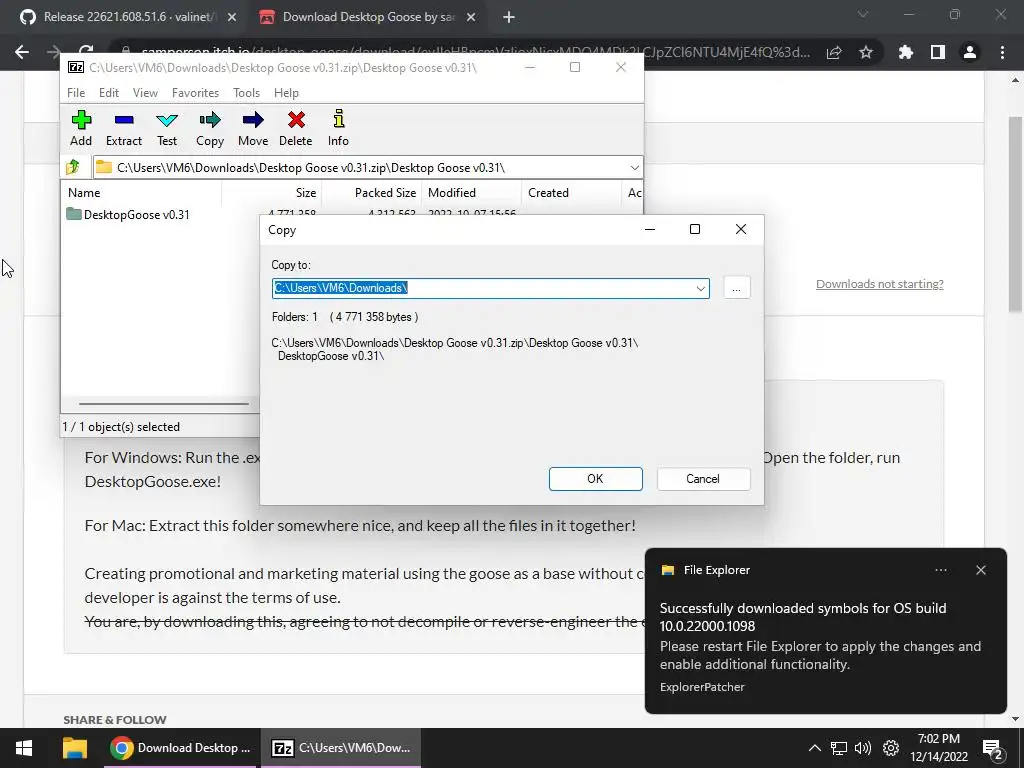Open Chrome extensions puzzle icon

click(906, 53)
